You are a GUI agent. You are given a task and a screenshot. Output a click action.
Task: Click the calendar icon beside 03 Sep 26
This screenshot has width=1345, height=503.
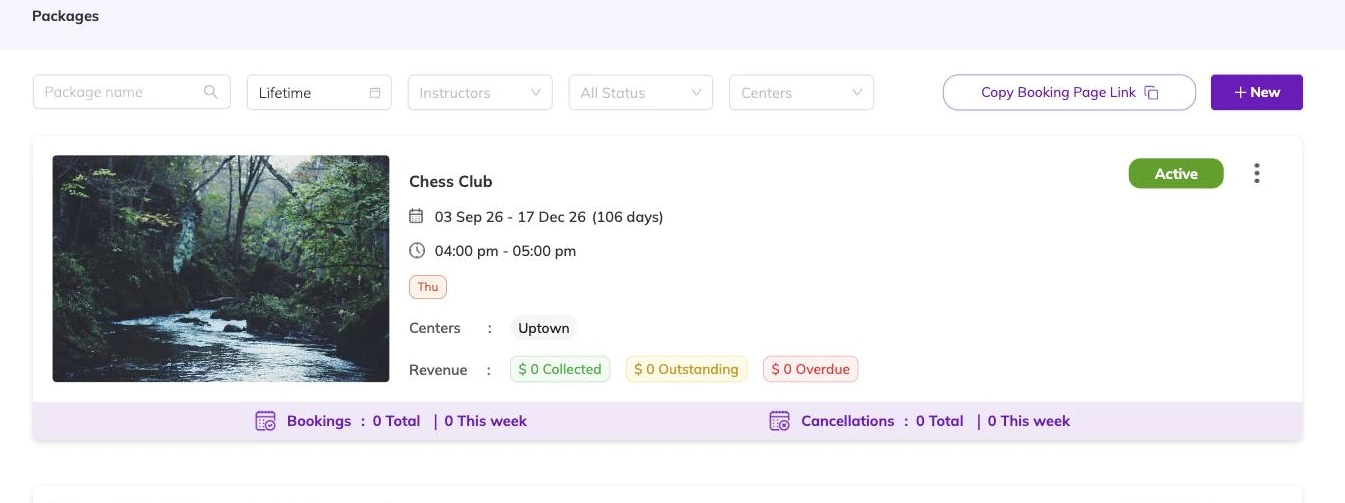[x=417, y=216]
